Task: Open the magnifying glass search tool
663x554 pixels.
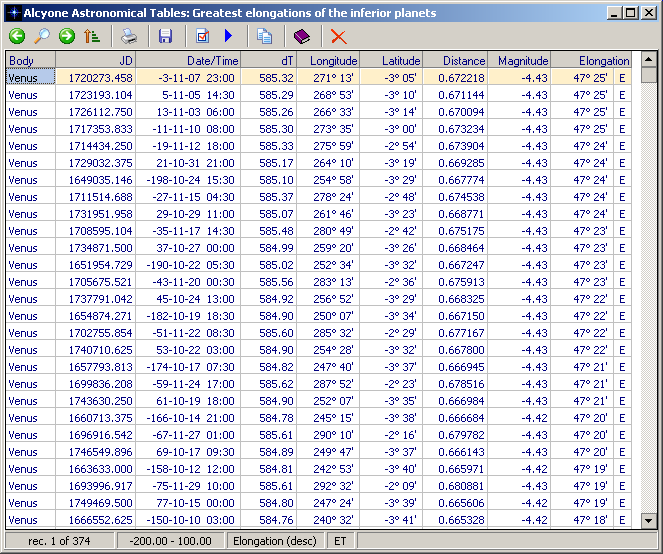Action: (x=42, y=37)
